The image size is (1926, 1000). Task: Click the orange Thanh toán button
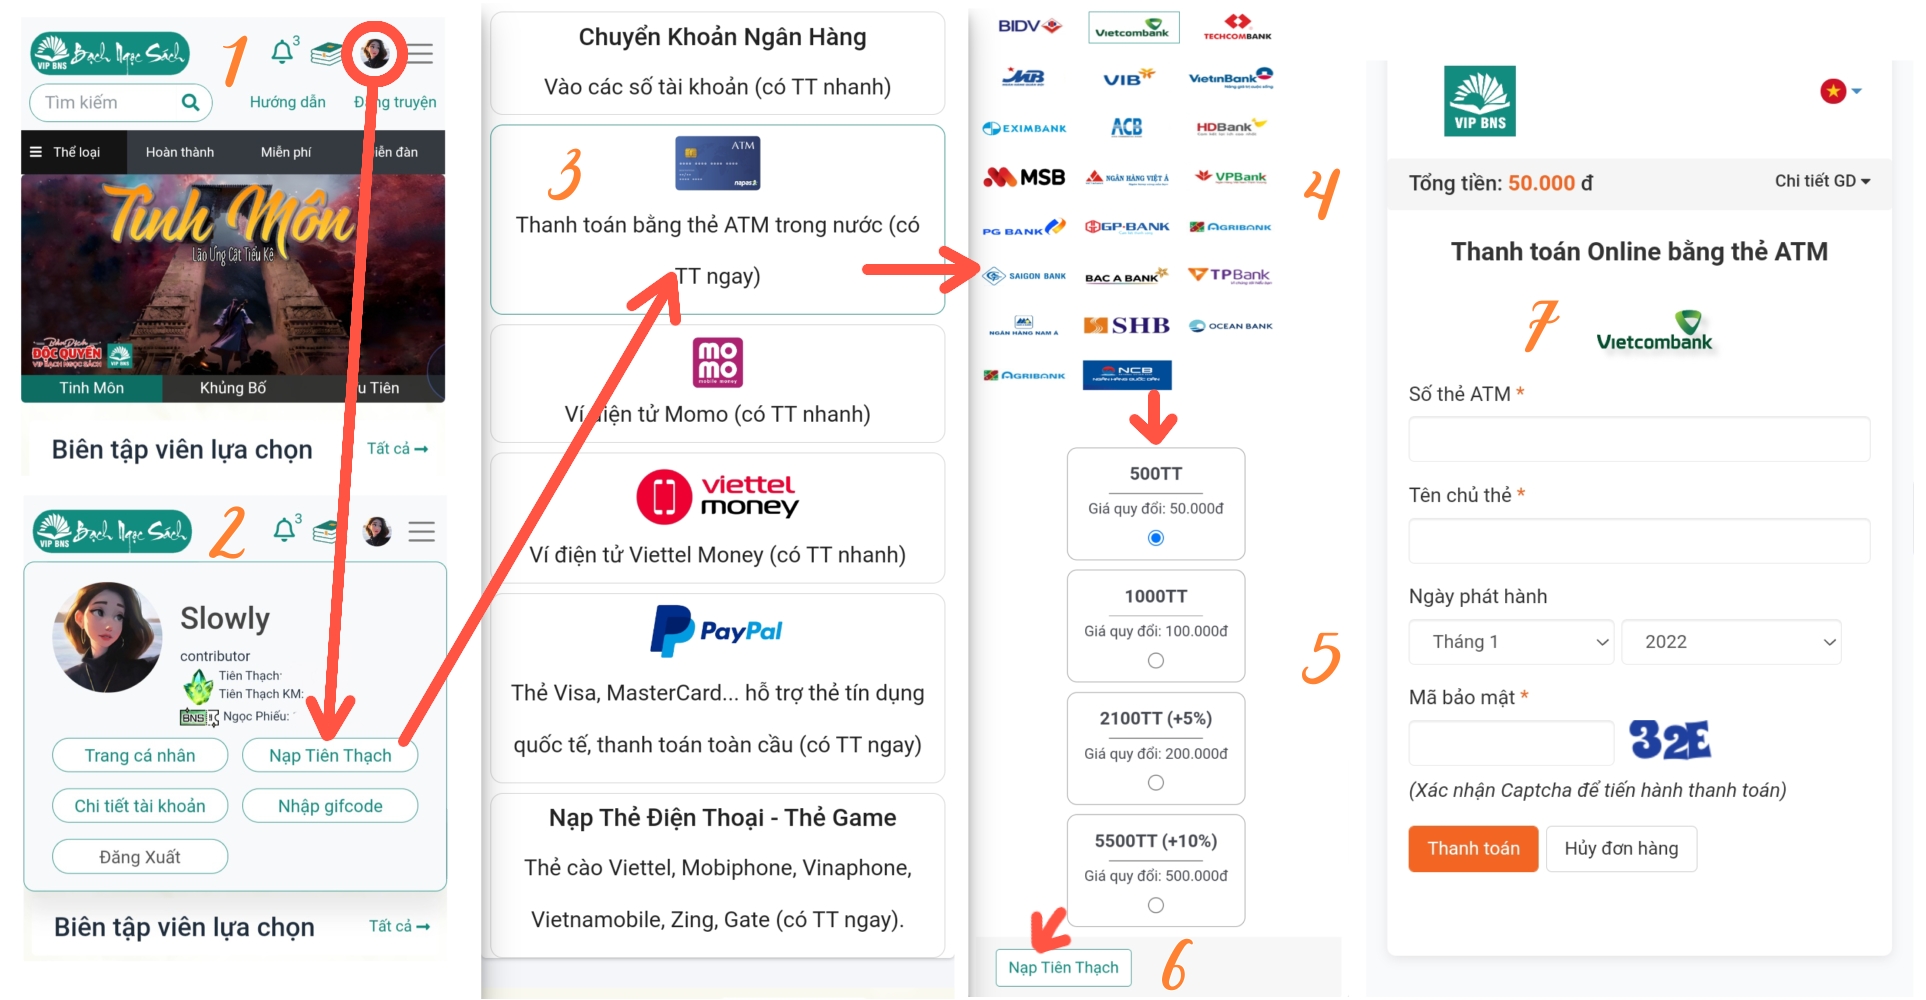[x=1473, y=849]
